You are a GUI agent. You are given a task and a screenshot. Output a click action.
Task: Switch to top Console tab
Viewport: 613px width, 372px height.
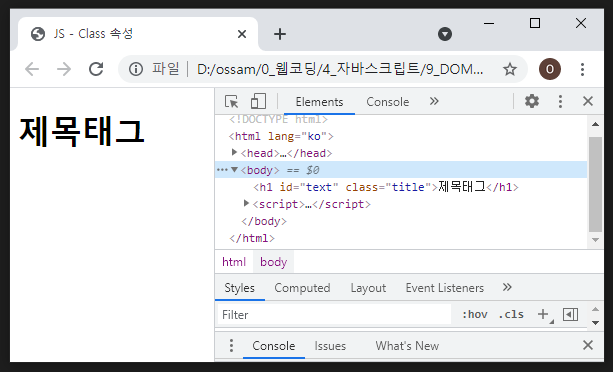click(387, 102)
